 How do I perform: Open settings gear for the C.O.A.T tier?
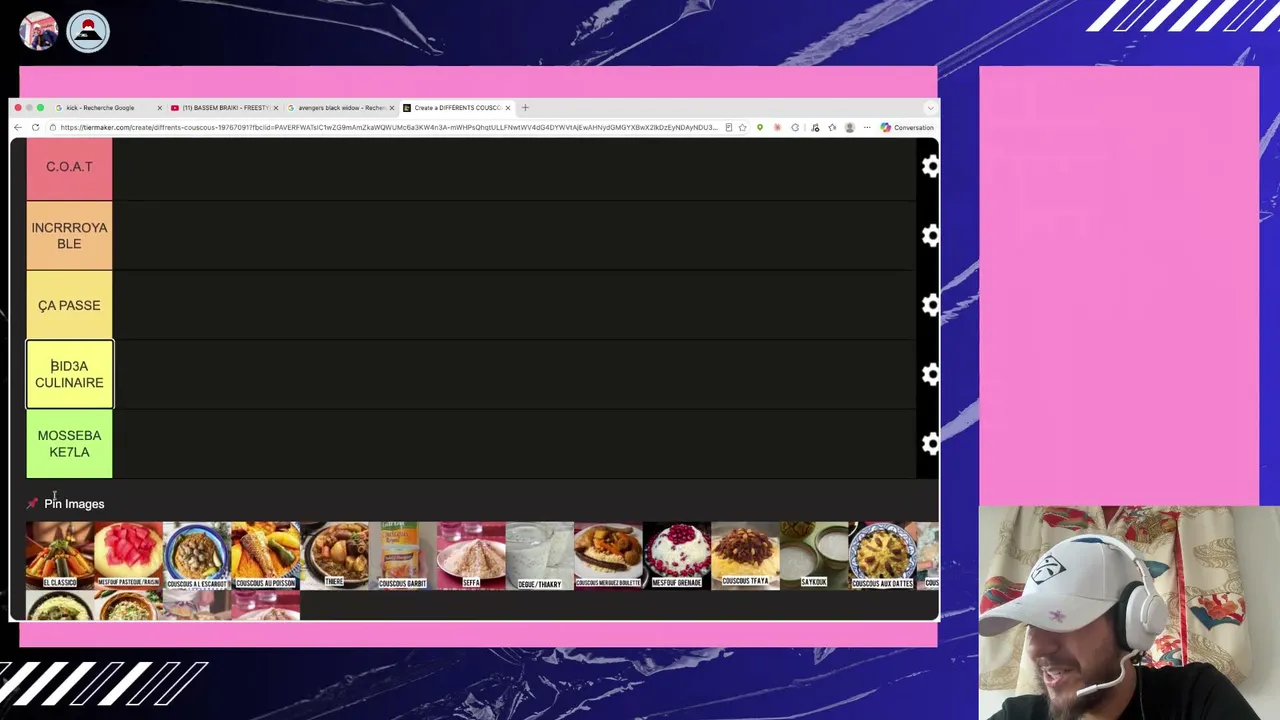930,167
